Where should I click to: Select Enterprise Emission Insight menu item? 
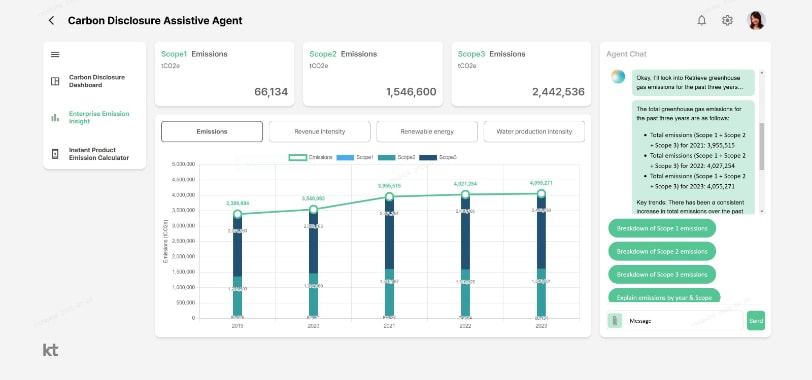pos(99,118)
